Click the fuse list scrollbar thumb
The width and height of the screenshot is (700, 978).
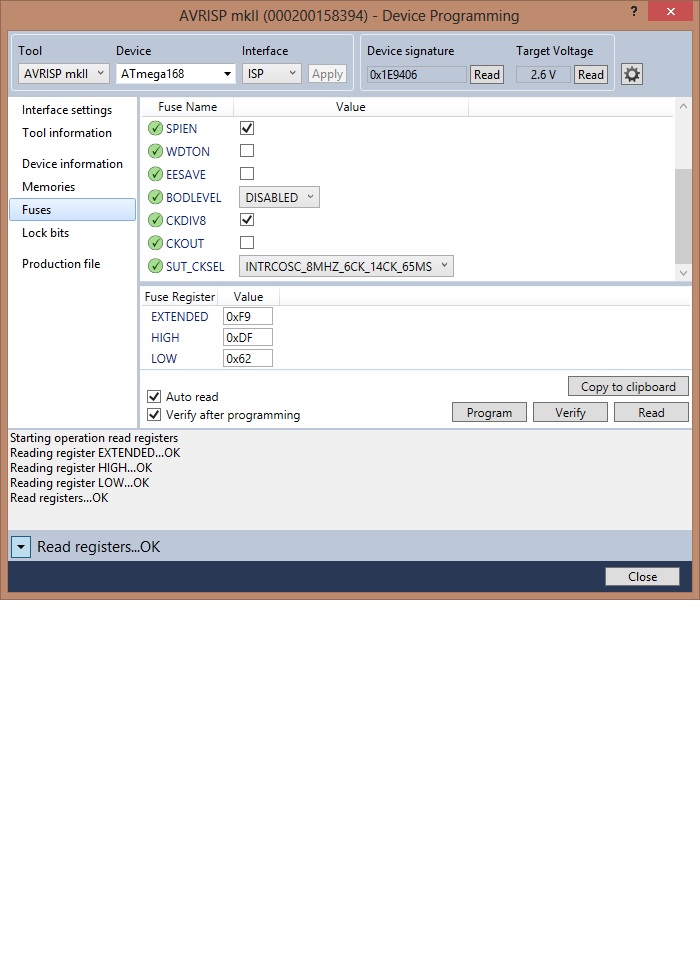click(683, 216)
